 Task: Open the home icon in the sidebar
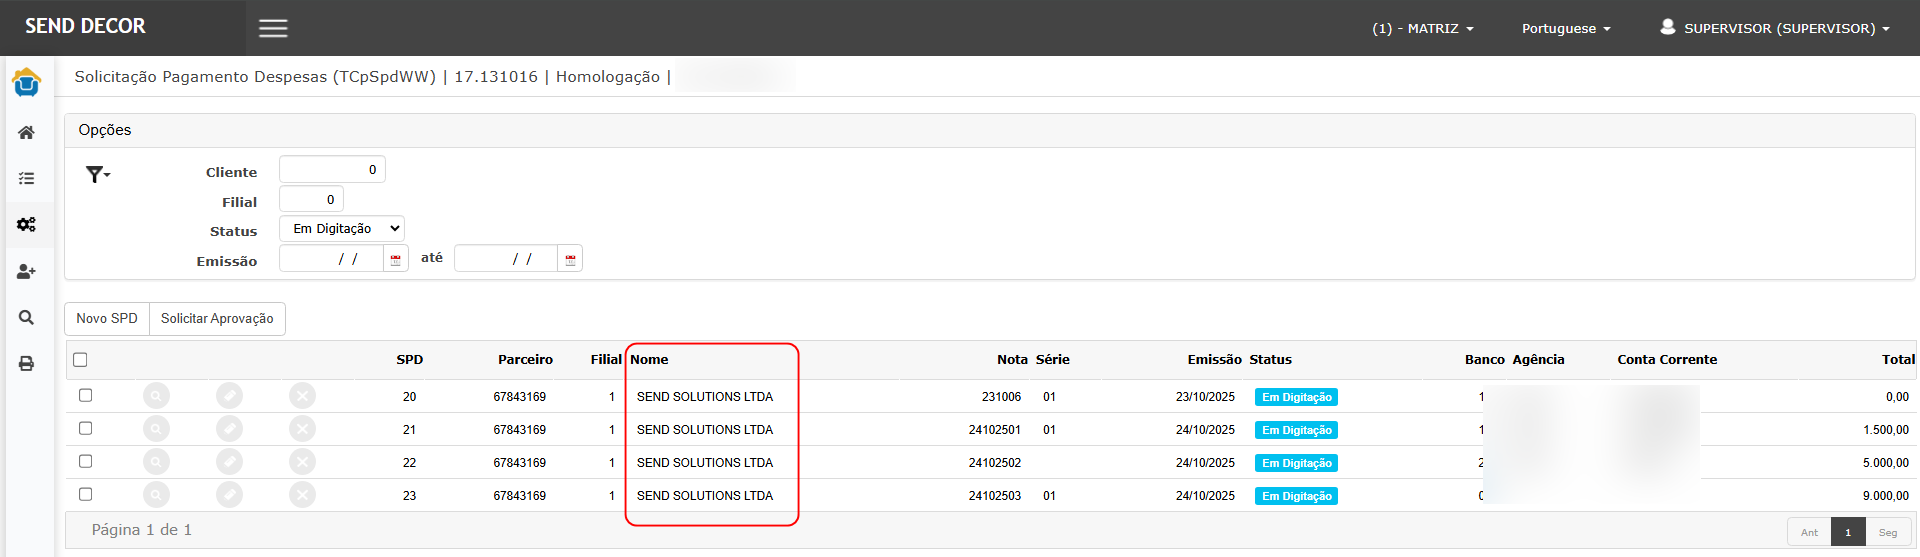coord(26,133)
